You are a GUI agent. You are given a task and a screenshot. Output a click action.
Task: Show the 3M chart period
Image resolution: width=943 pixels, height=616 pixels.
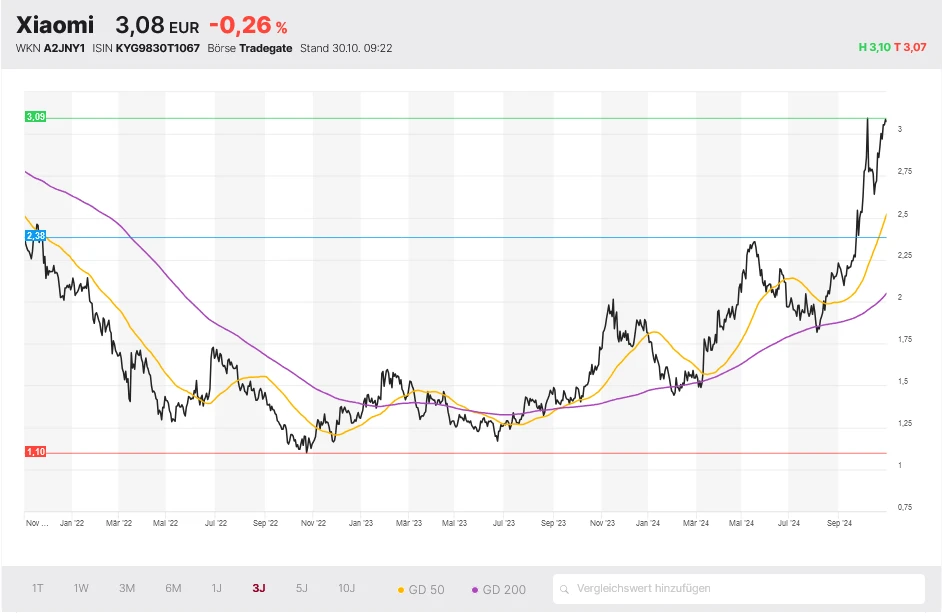127,589
